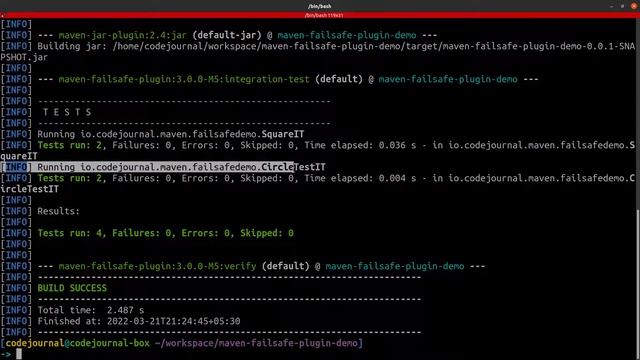Click 'T E S T S' header text

[67, 112]
